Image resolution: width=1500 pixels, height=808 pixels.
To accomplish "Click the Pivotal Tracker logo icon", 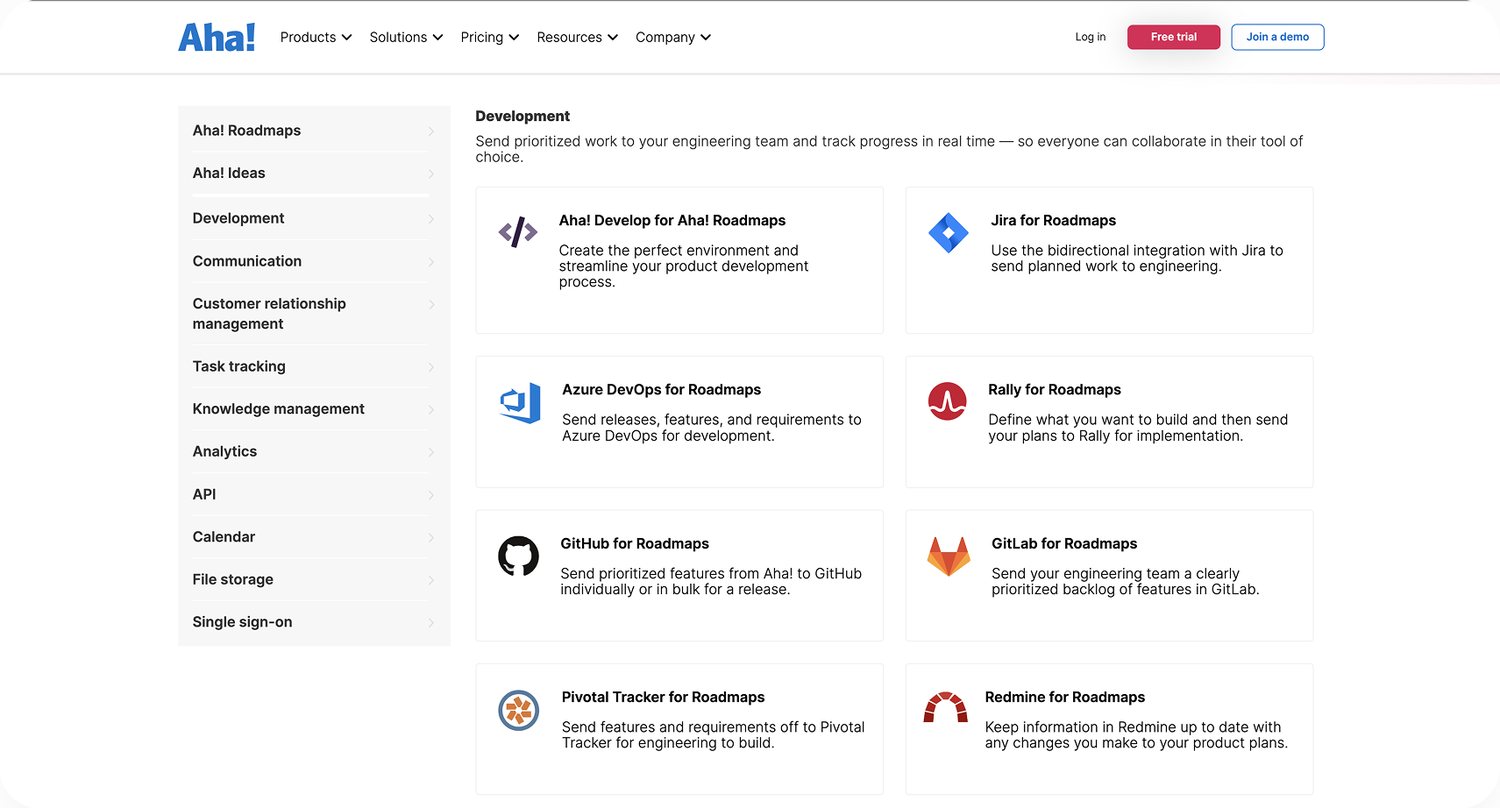I will (519, 710).
